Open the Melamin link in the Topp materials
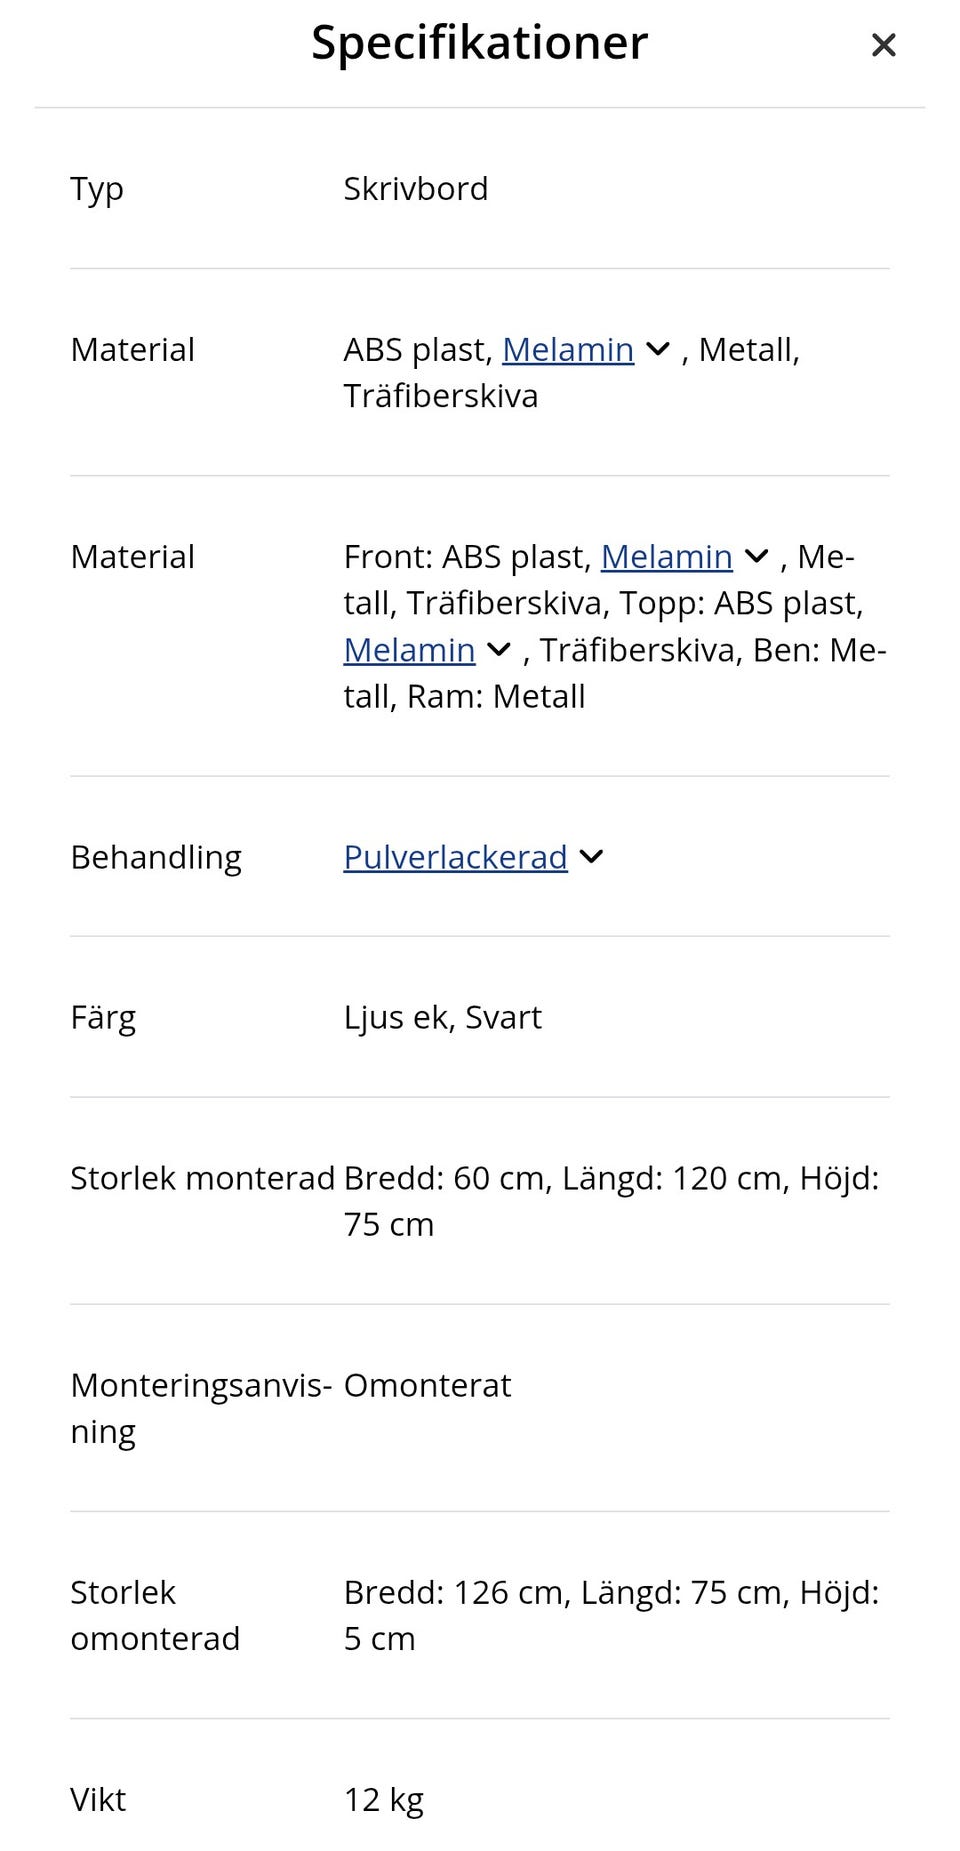Screen dimensions: 960x1851 (410, 650)
